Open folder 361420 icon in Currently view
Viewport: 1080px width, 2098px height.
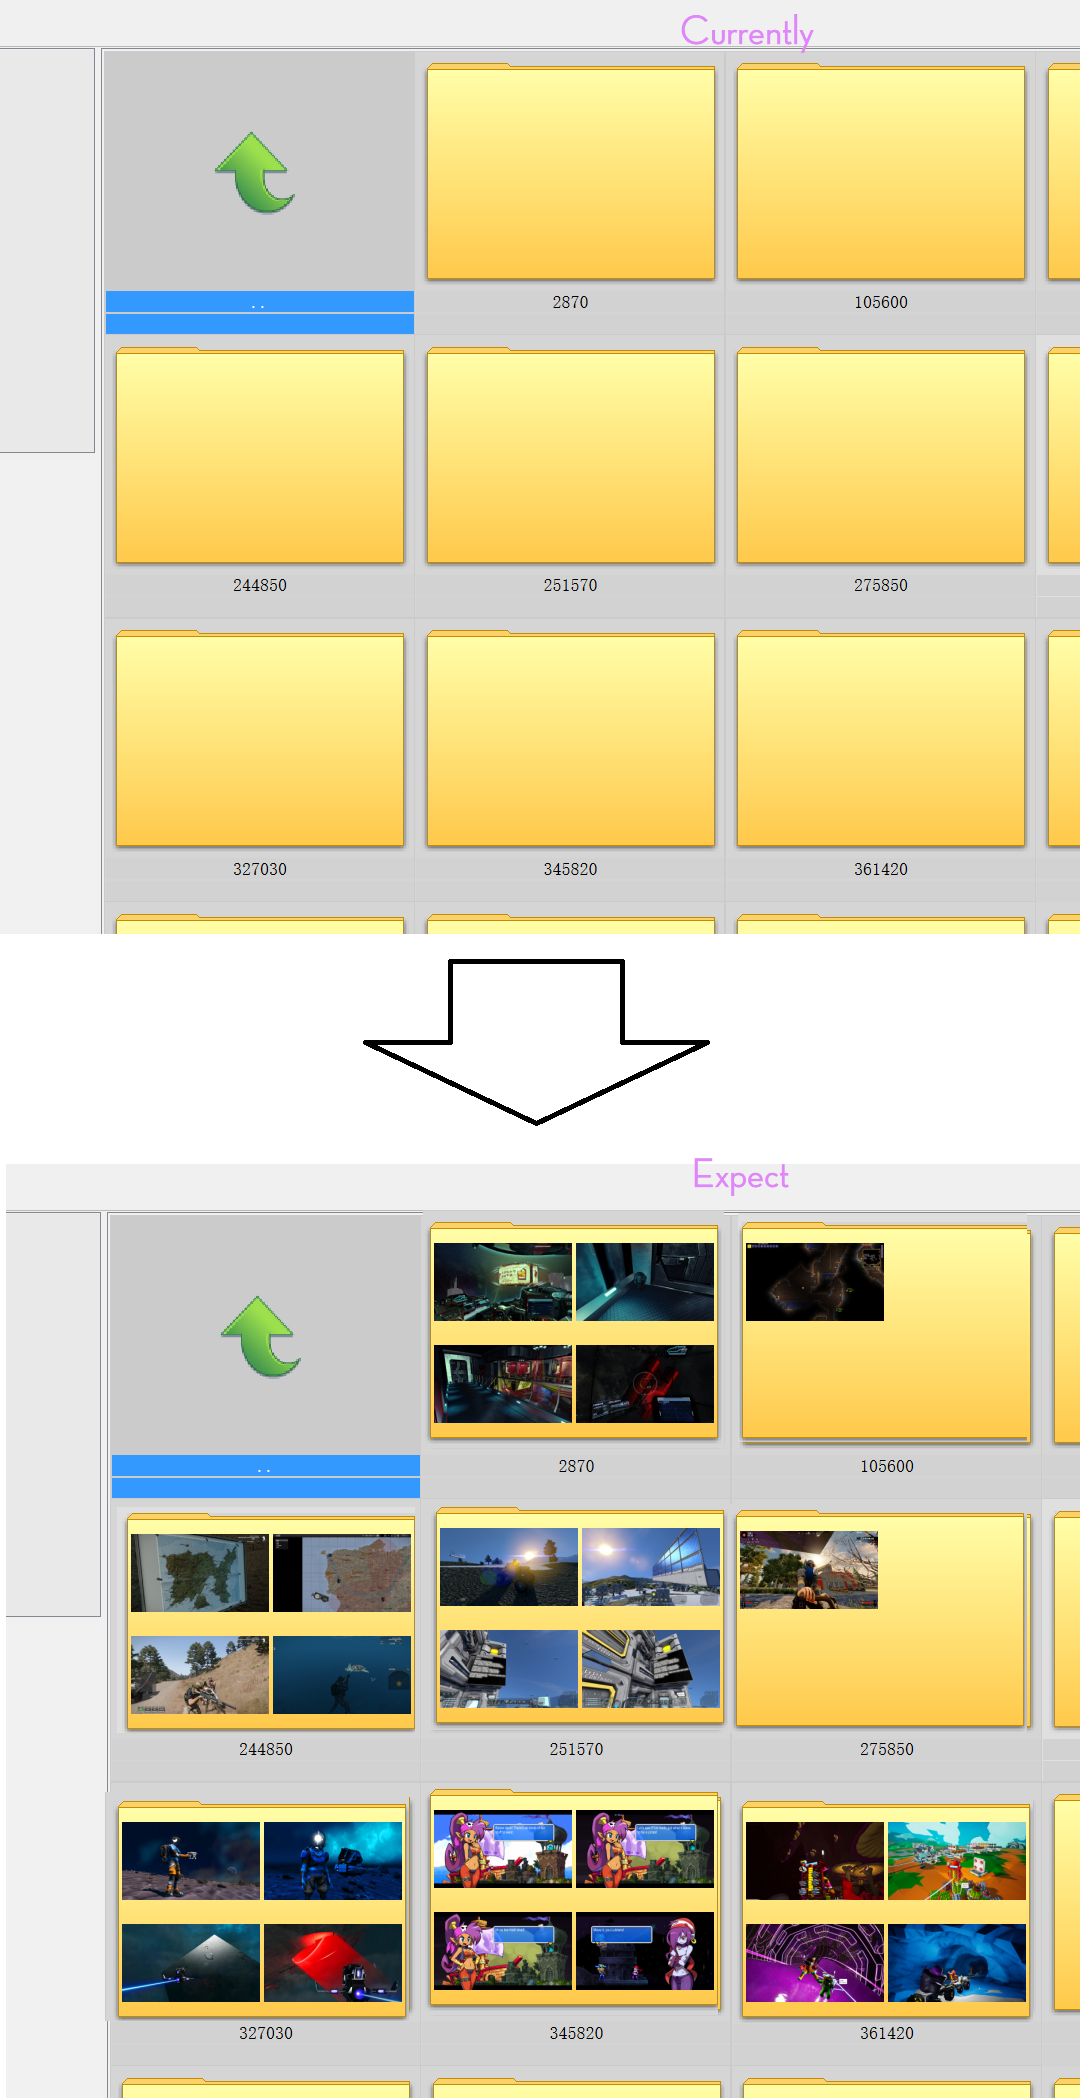coord(881,739)
